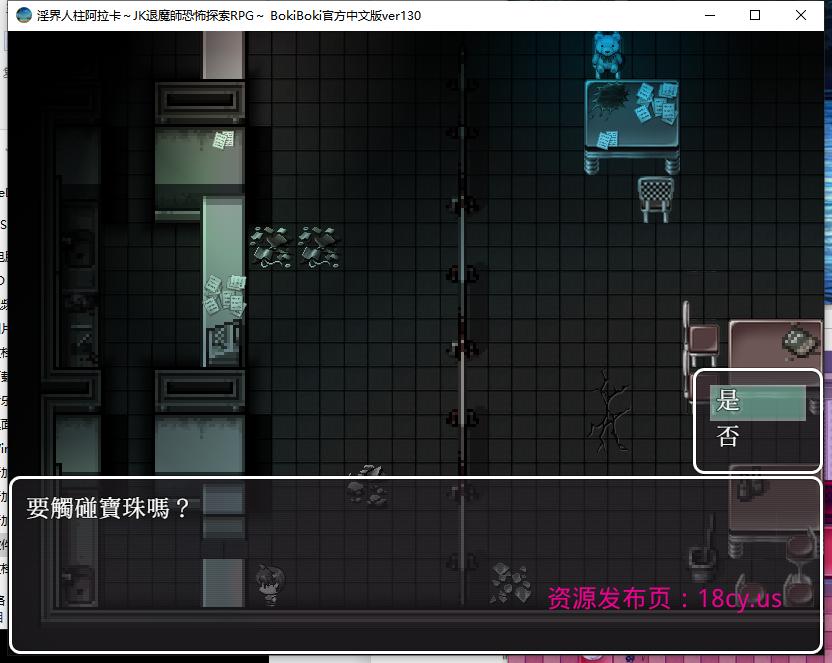
Task: Maximize the game window
Action: click(755, 15)
